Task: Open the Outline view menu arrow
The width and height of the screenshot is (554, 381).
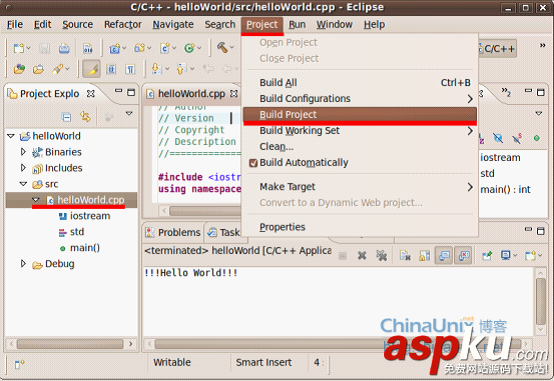Action: (538, 113)
